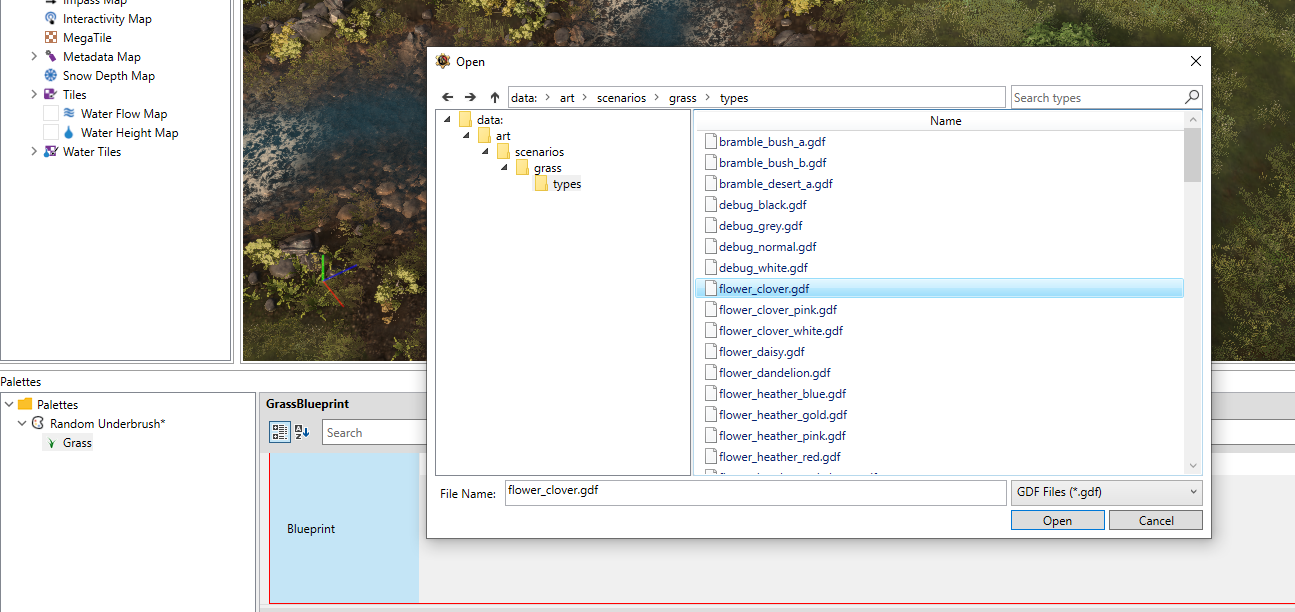Viewport: 1295px width, 612px height.
Task: Click the Snow Depth Map snowflake icon
Action: (51, 76)
